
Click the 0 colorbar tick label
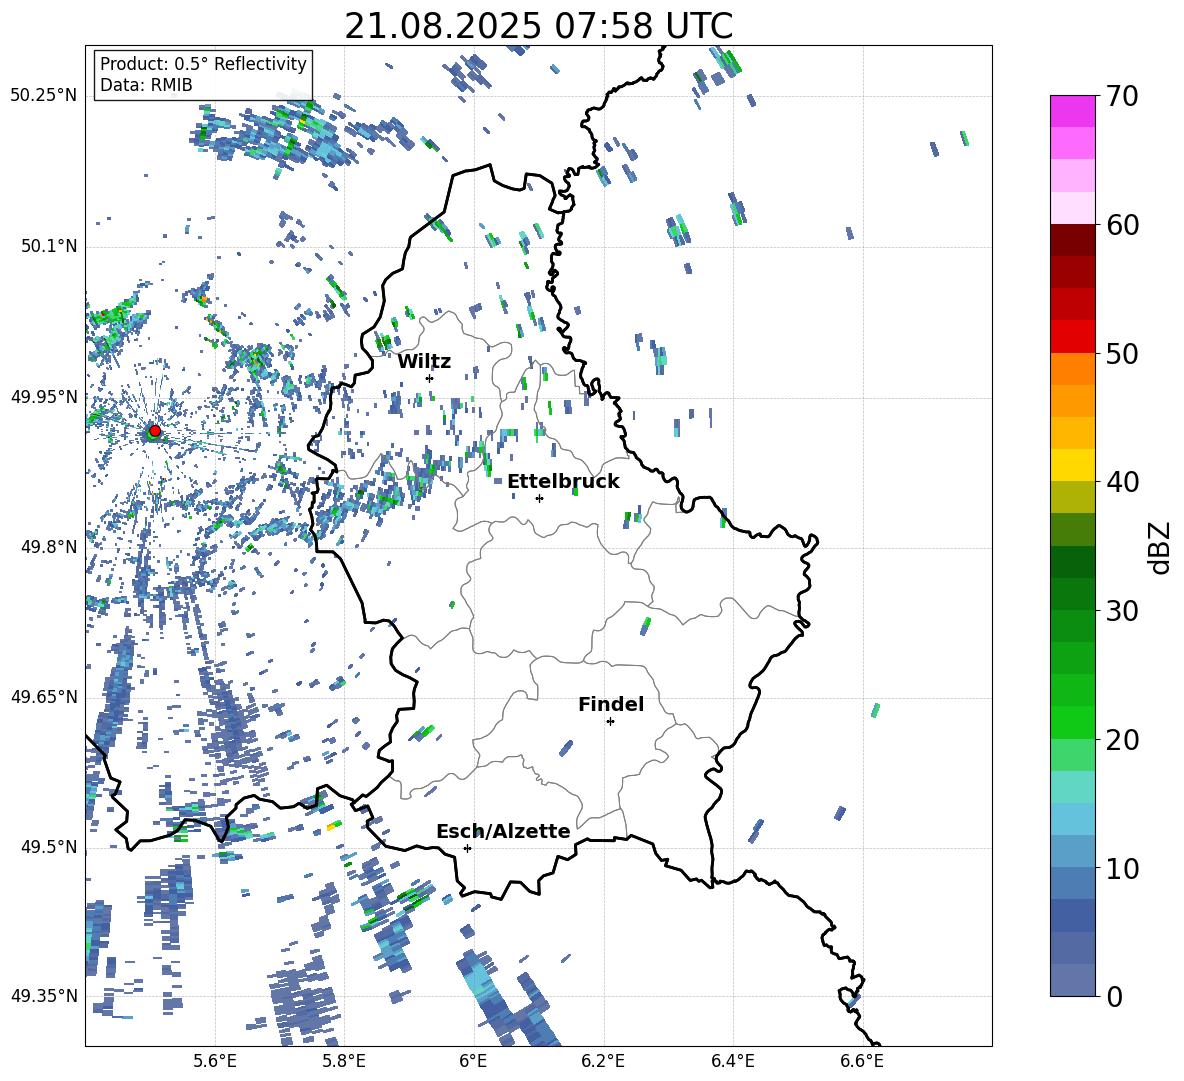[x=1114, y=996]
